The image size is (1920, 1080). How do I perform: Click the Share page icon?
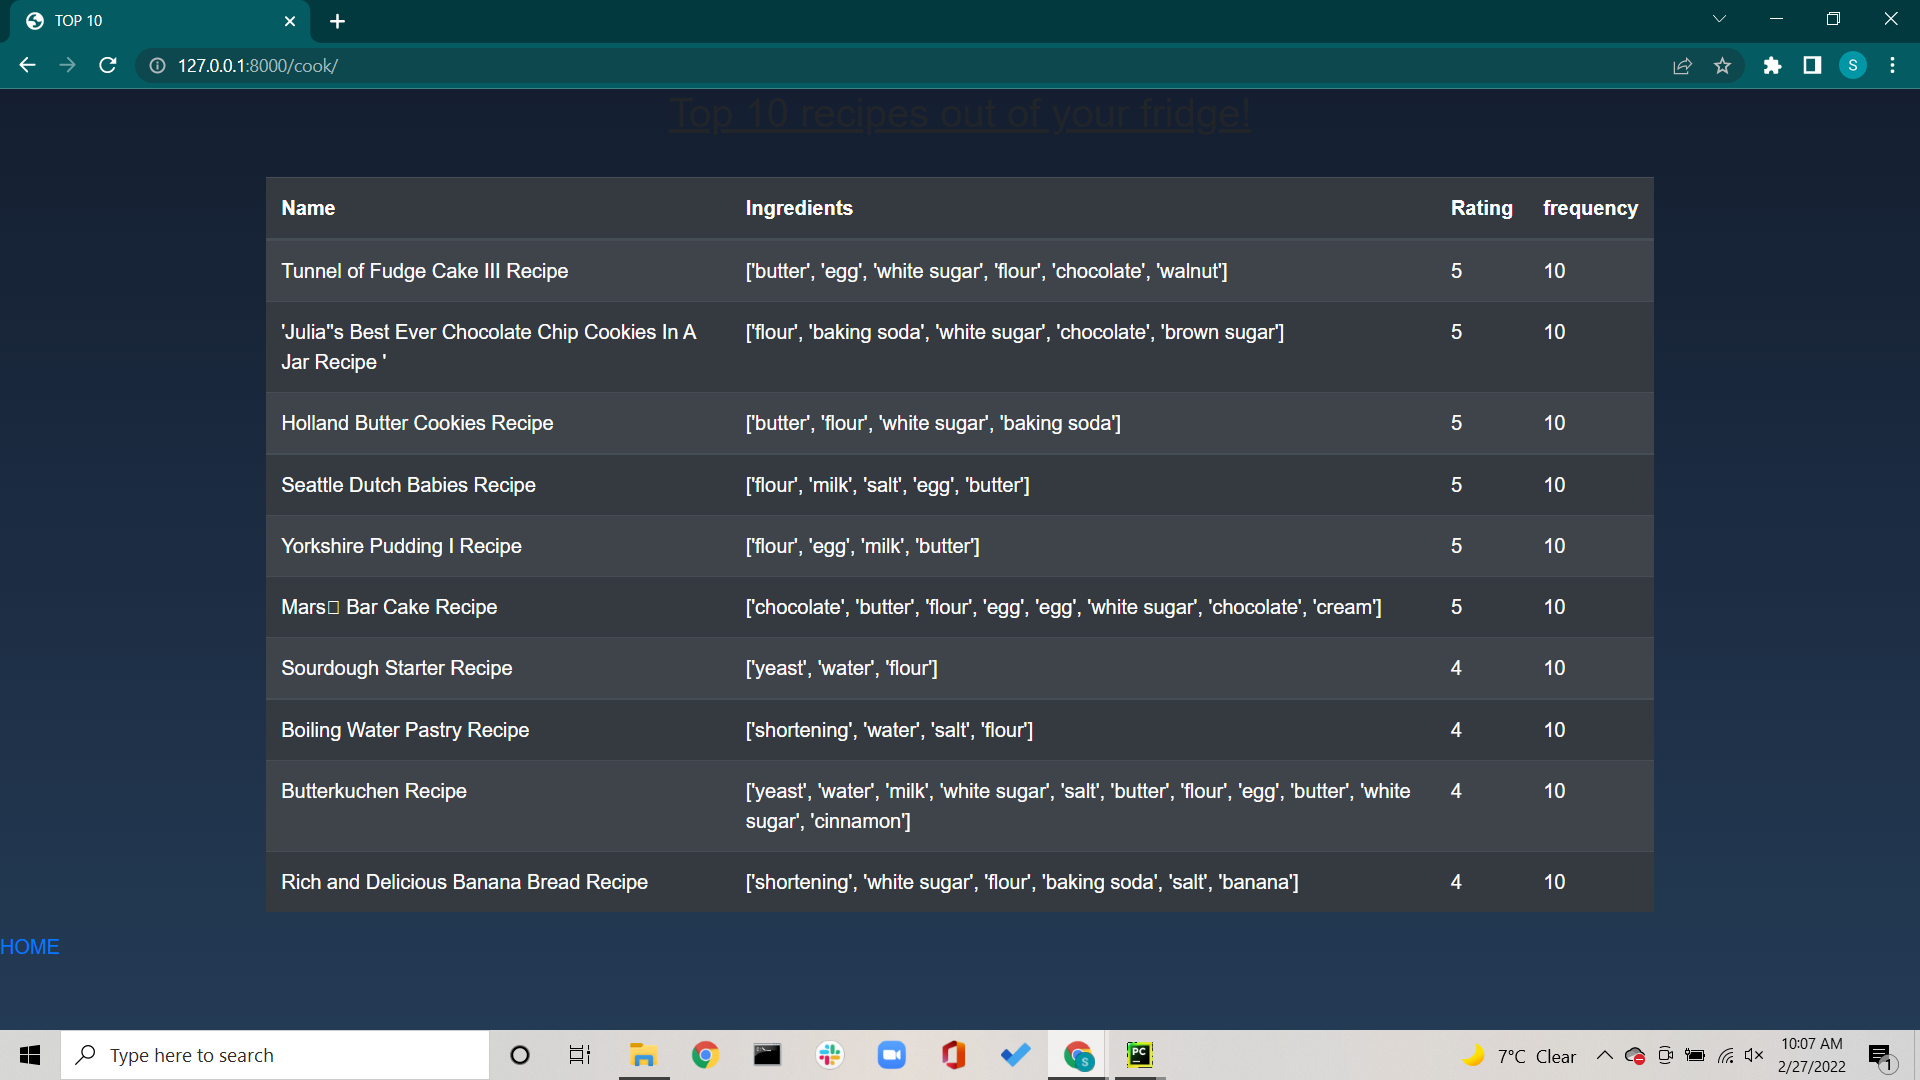tap(1682, 66)
